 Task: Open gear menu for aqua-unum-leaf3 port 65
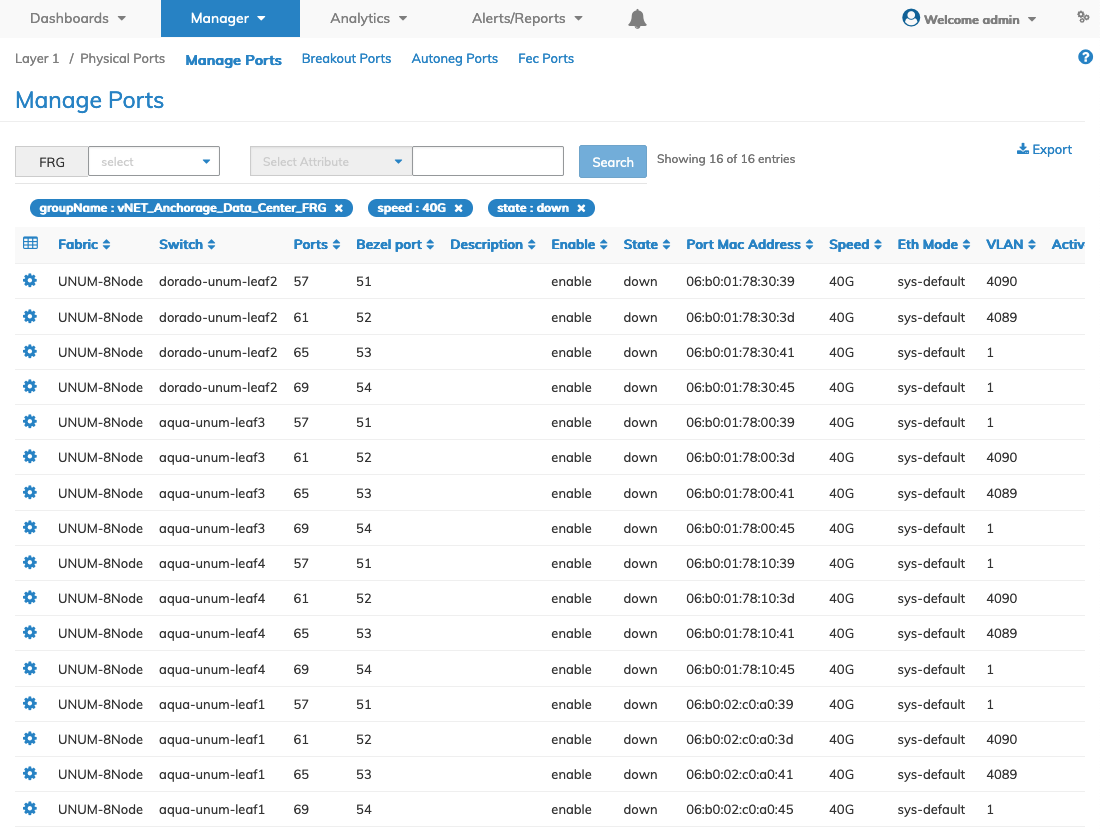point(29,492)
